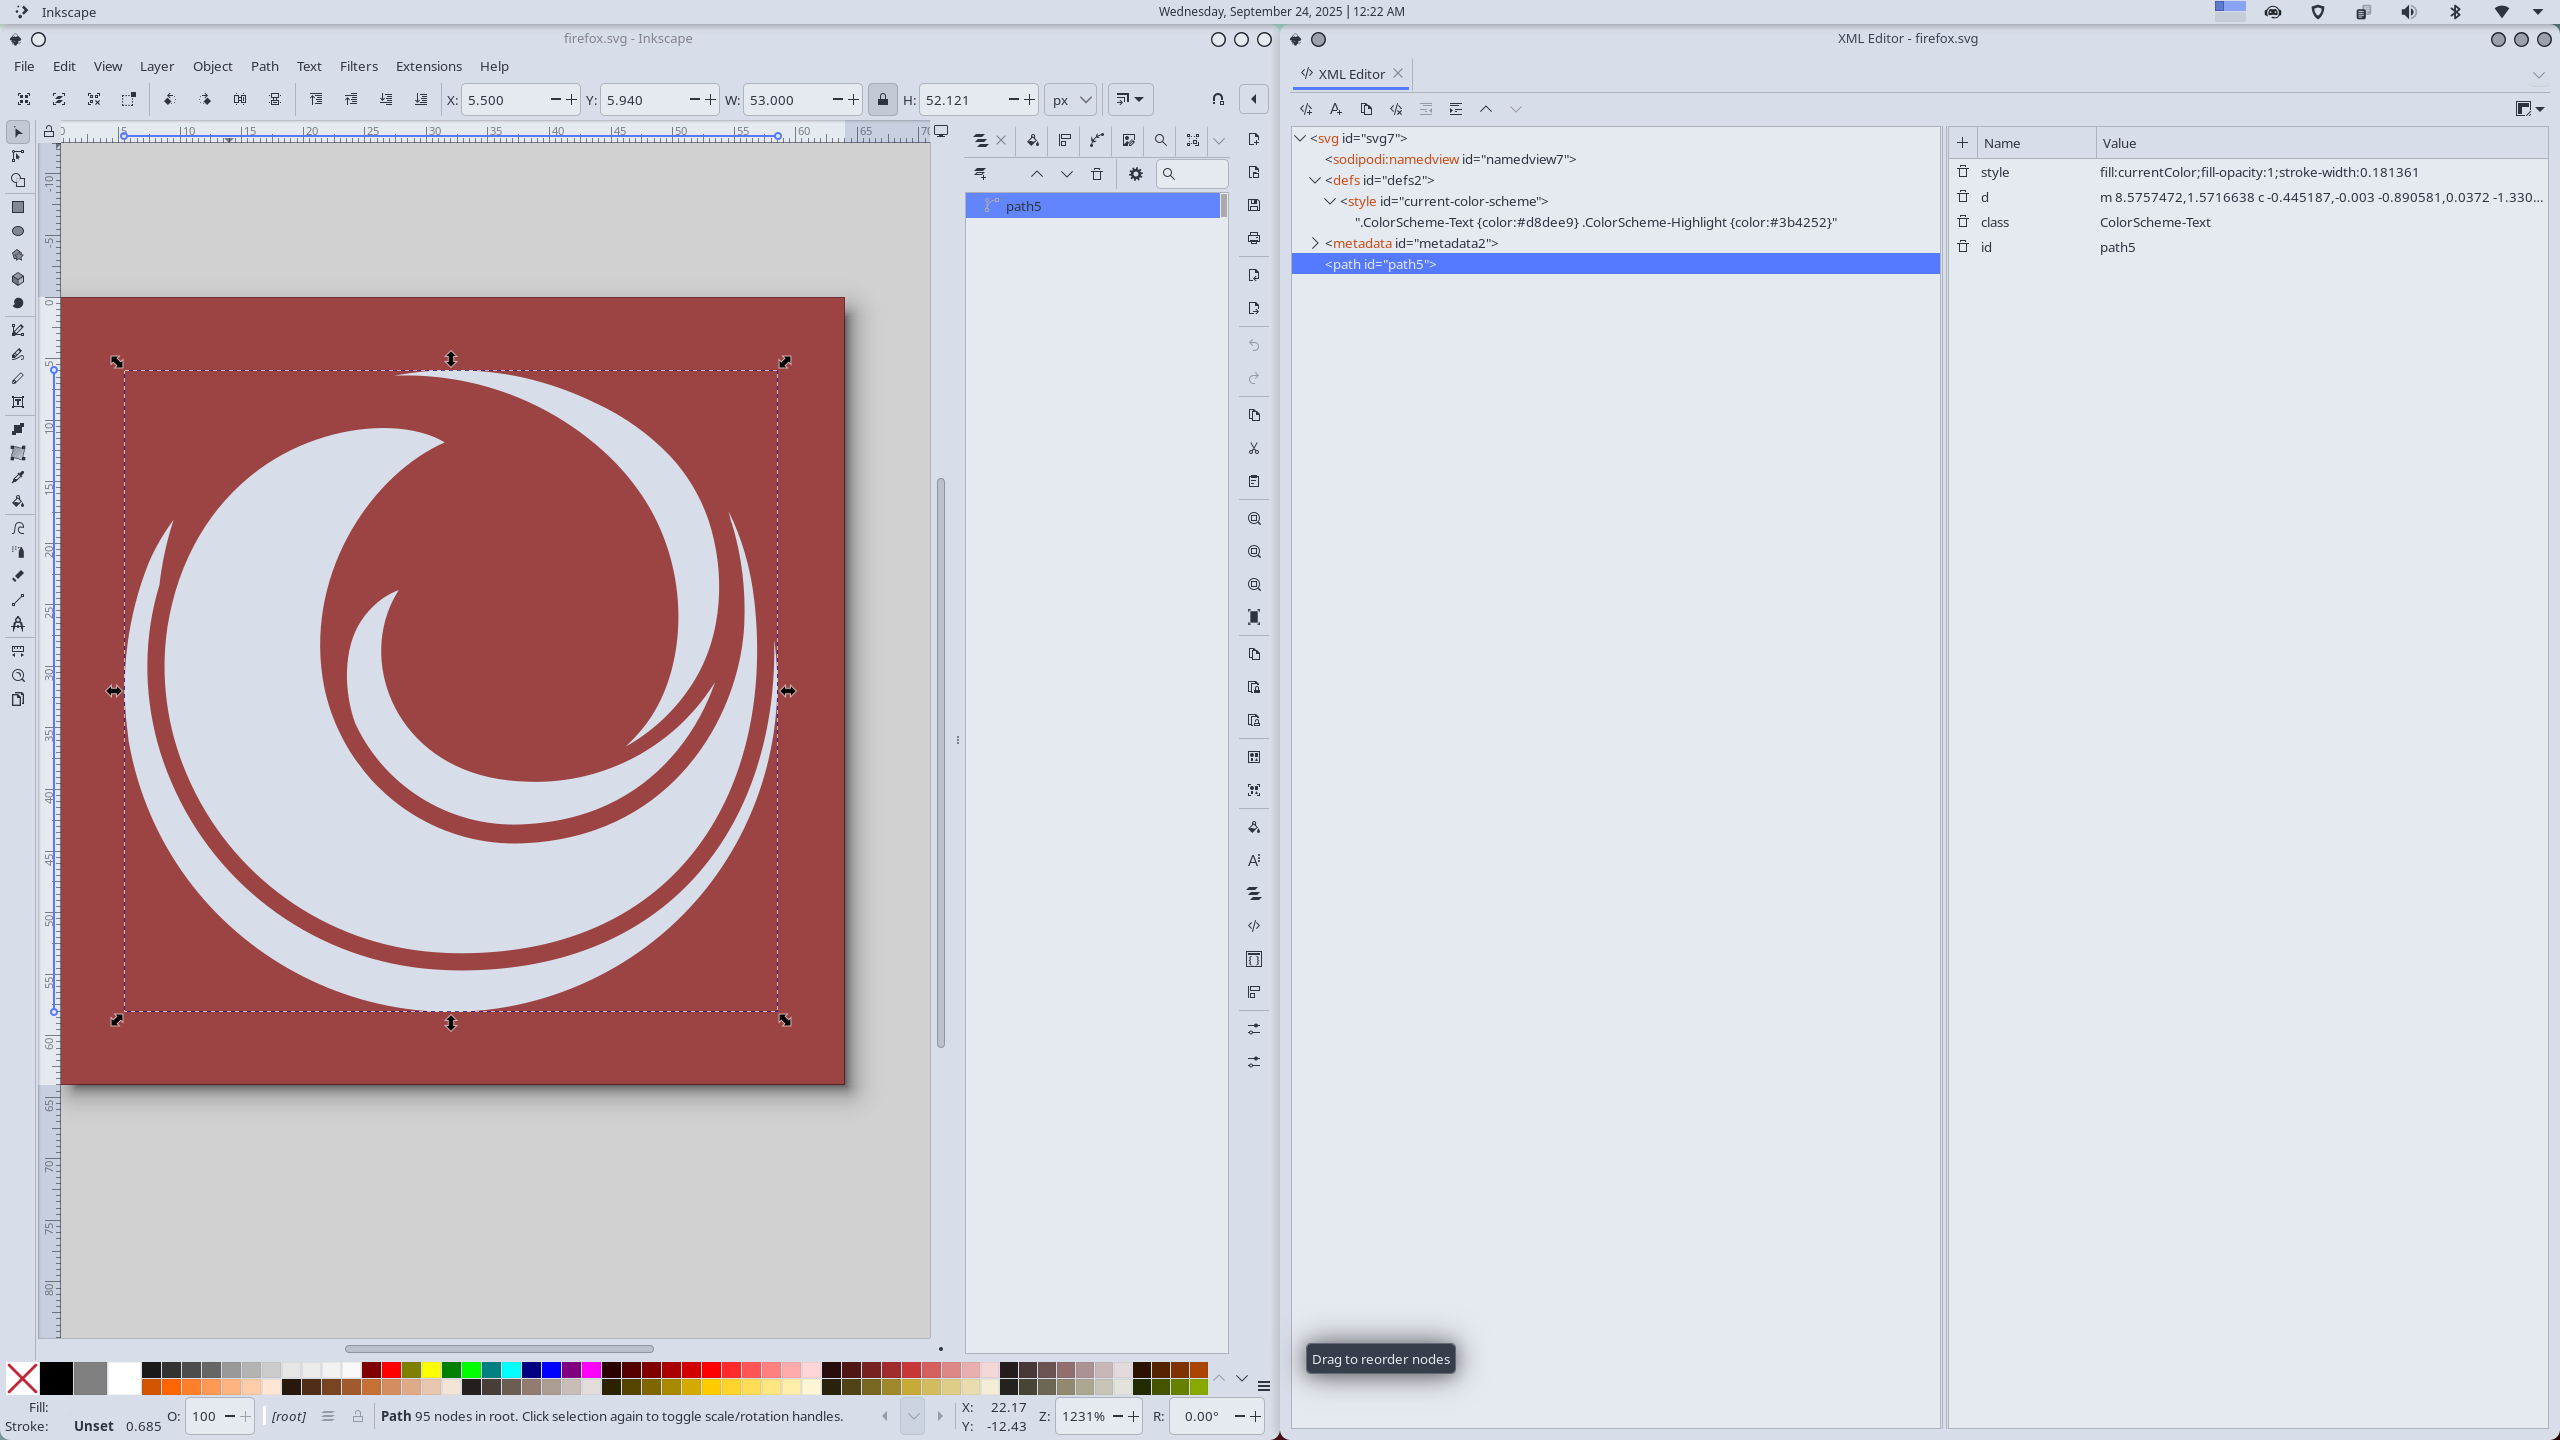2560x1440 pixels.
Task: Toggle snapping magnet button
Action: pyautogui.click(x=1218, y=99)
